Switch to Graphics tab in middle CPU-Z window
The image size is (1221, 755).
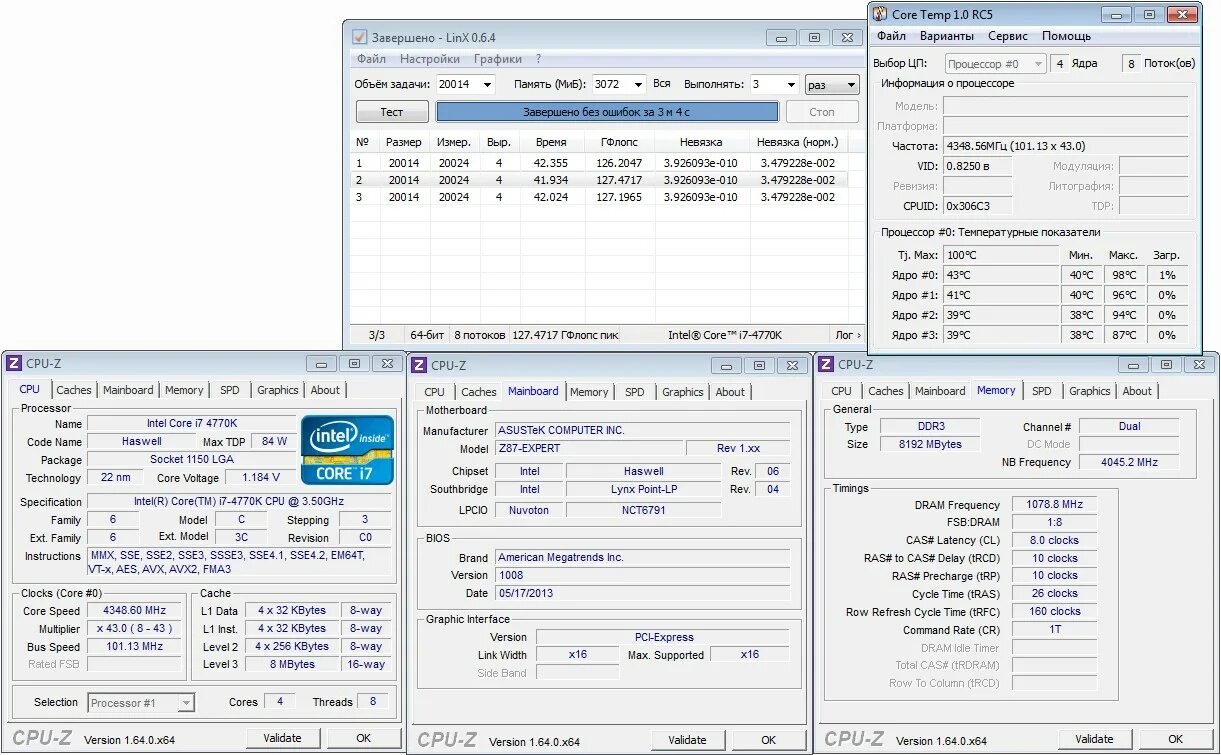click(683, 392)
